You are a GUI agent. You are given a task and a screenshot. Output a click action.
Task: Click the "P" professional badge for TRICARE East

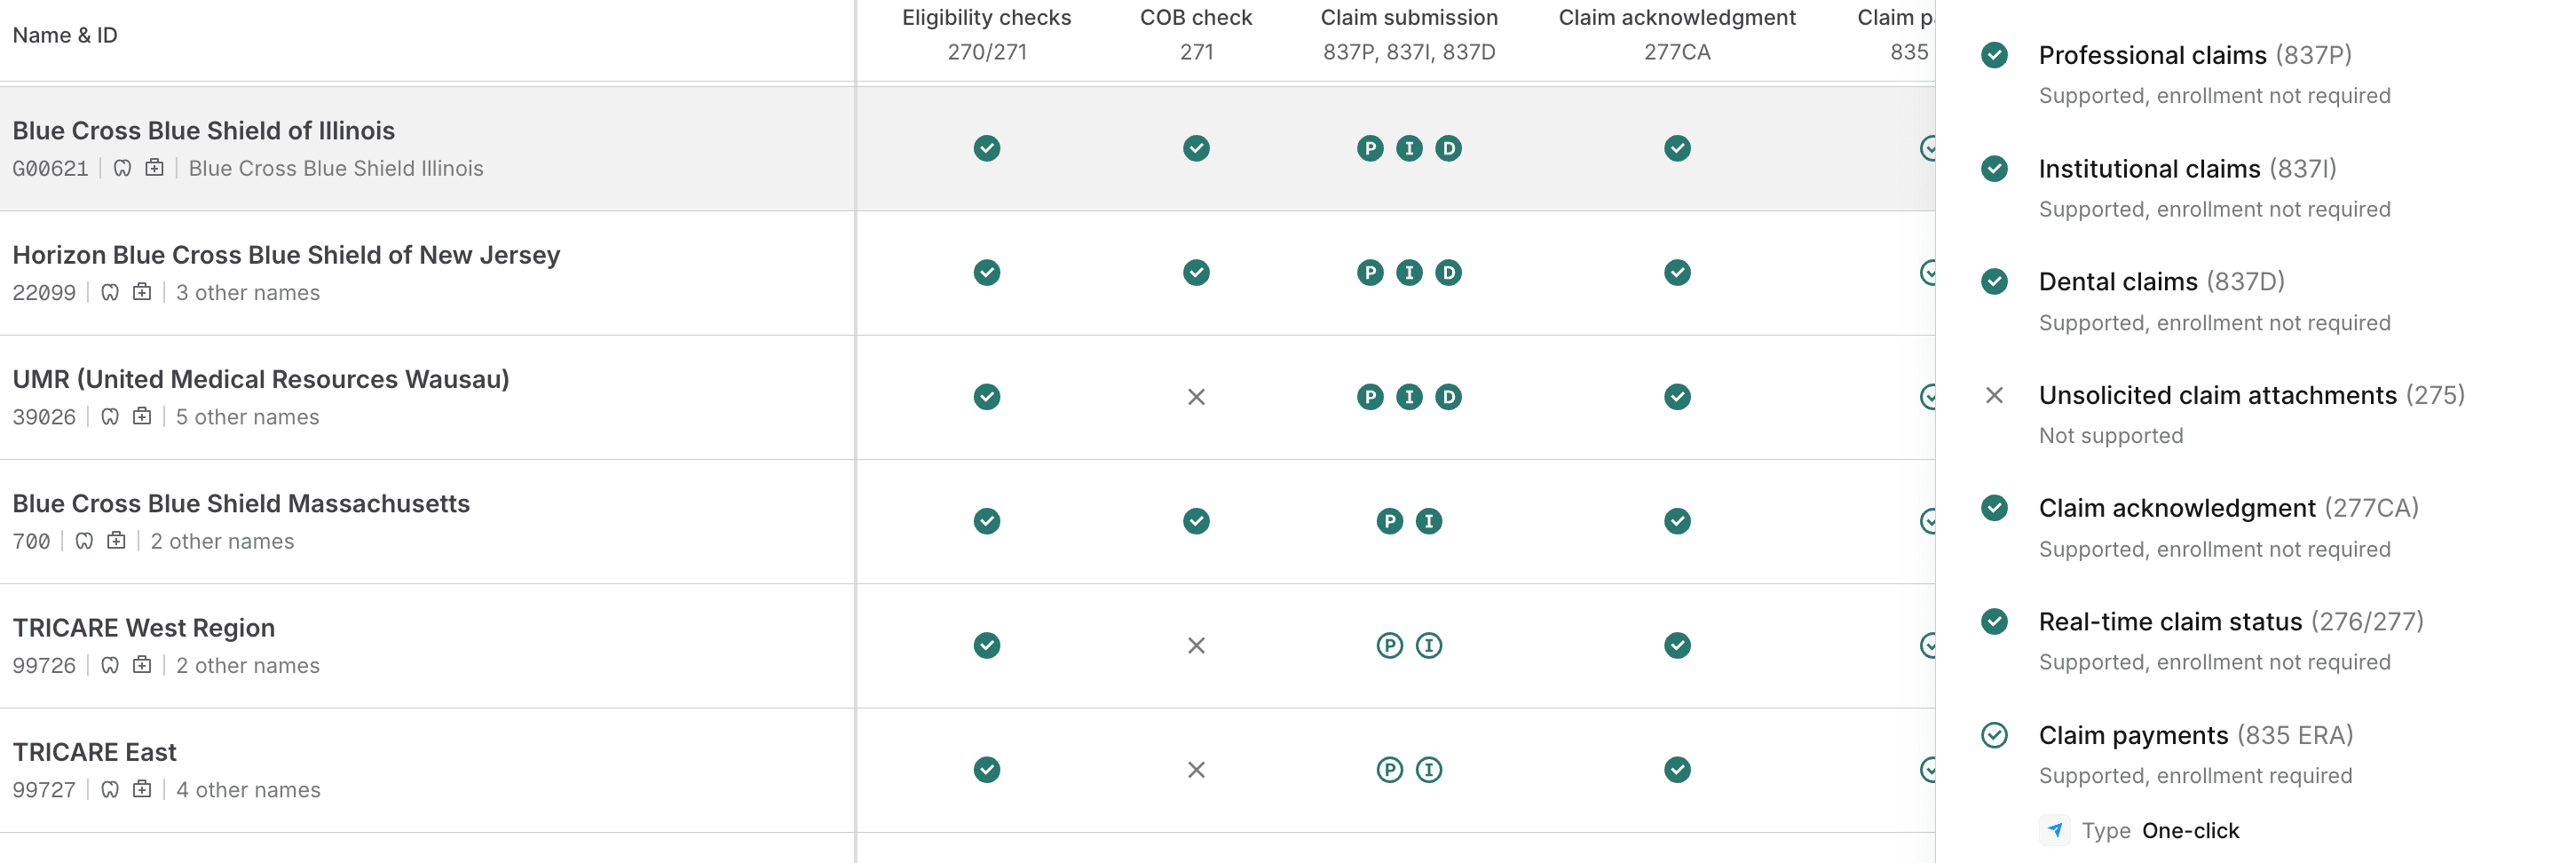coord(1389,770)
